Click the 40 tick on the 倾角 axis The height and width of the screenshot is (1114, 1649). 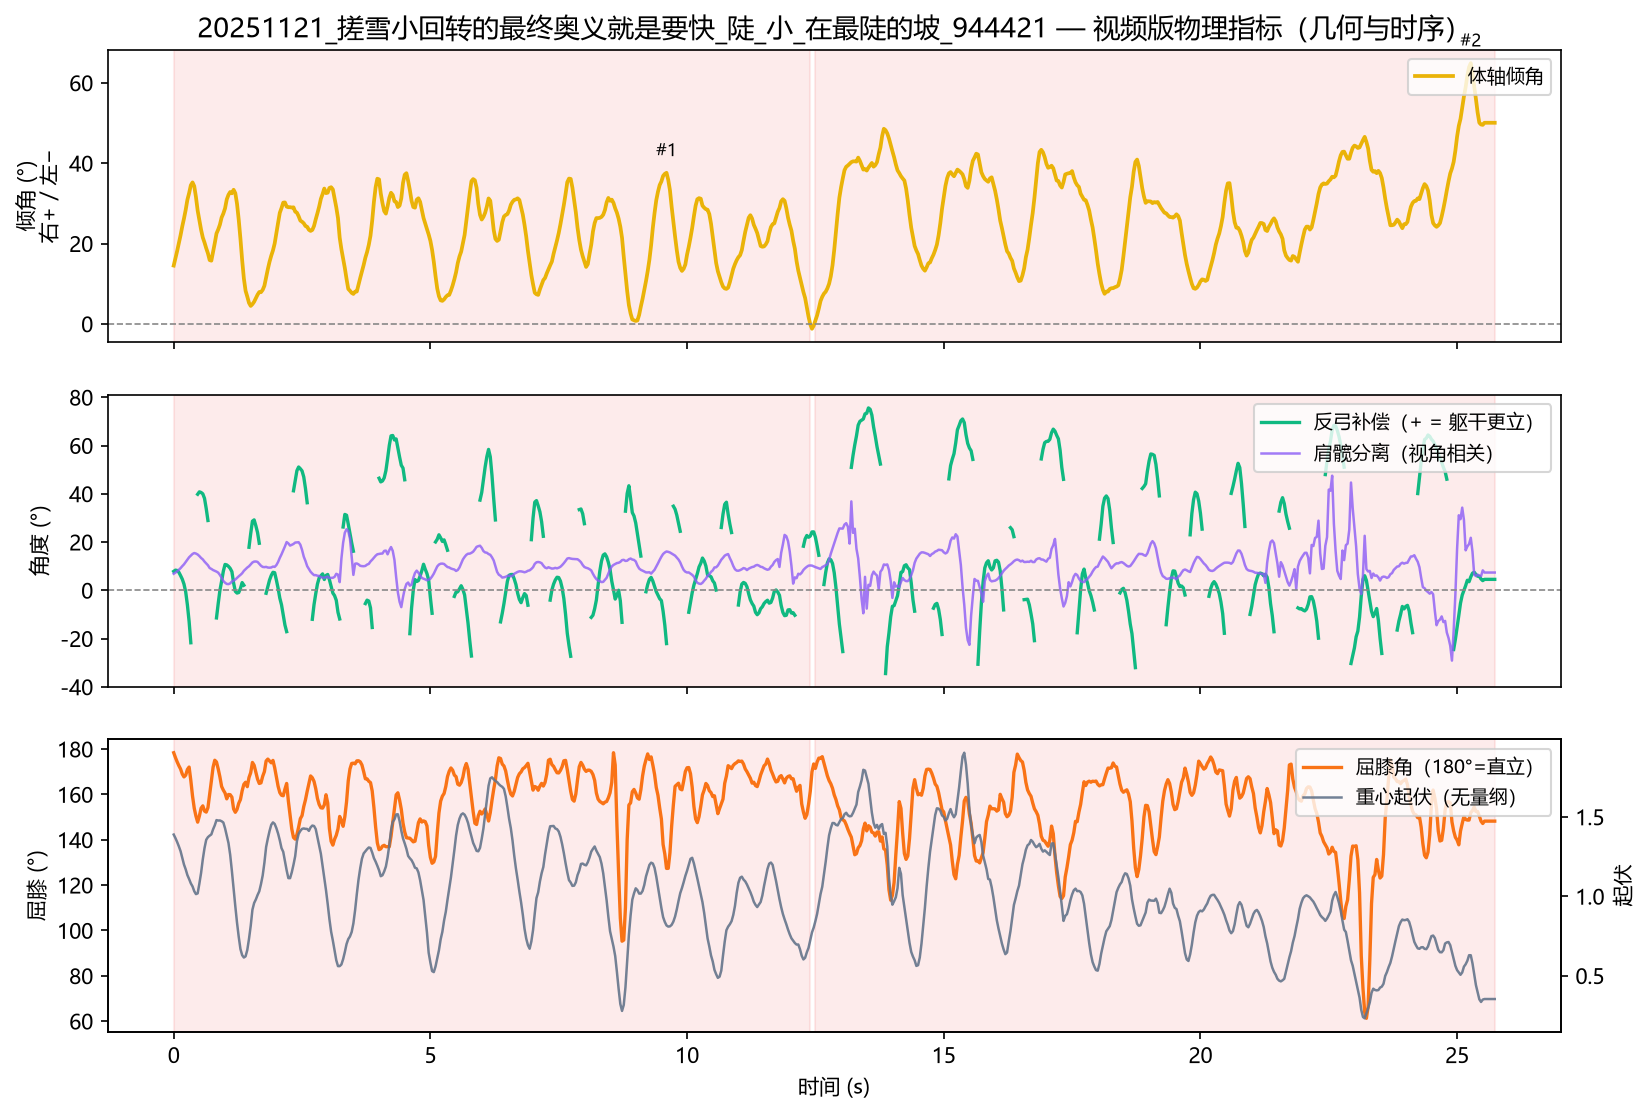tap(82, 164)
